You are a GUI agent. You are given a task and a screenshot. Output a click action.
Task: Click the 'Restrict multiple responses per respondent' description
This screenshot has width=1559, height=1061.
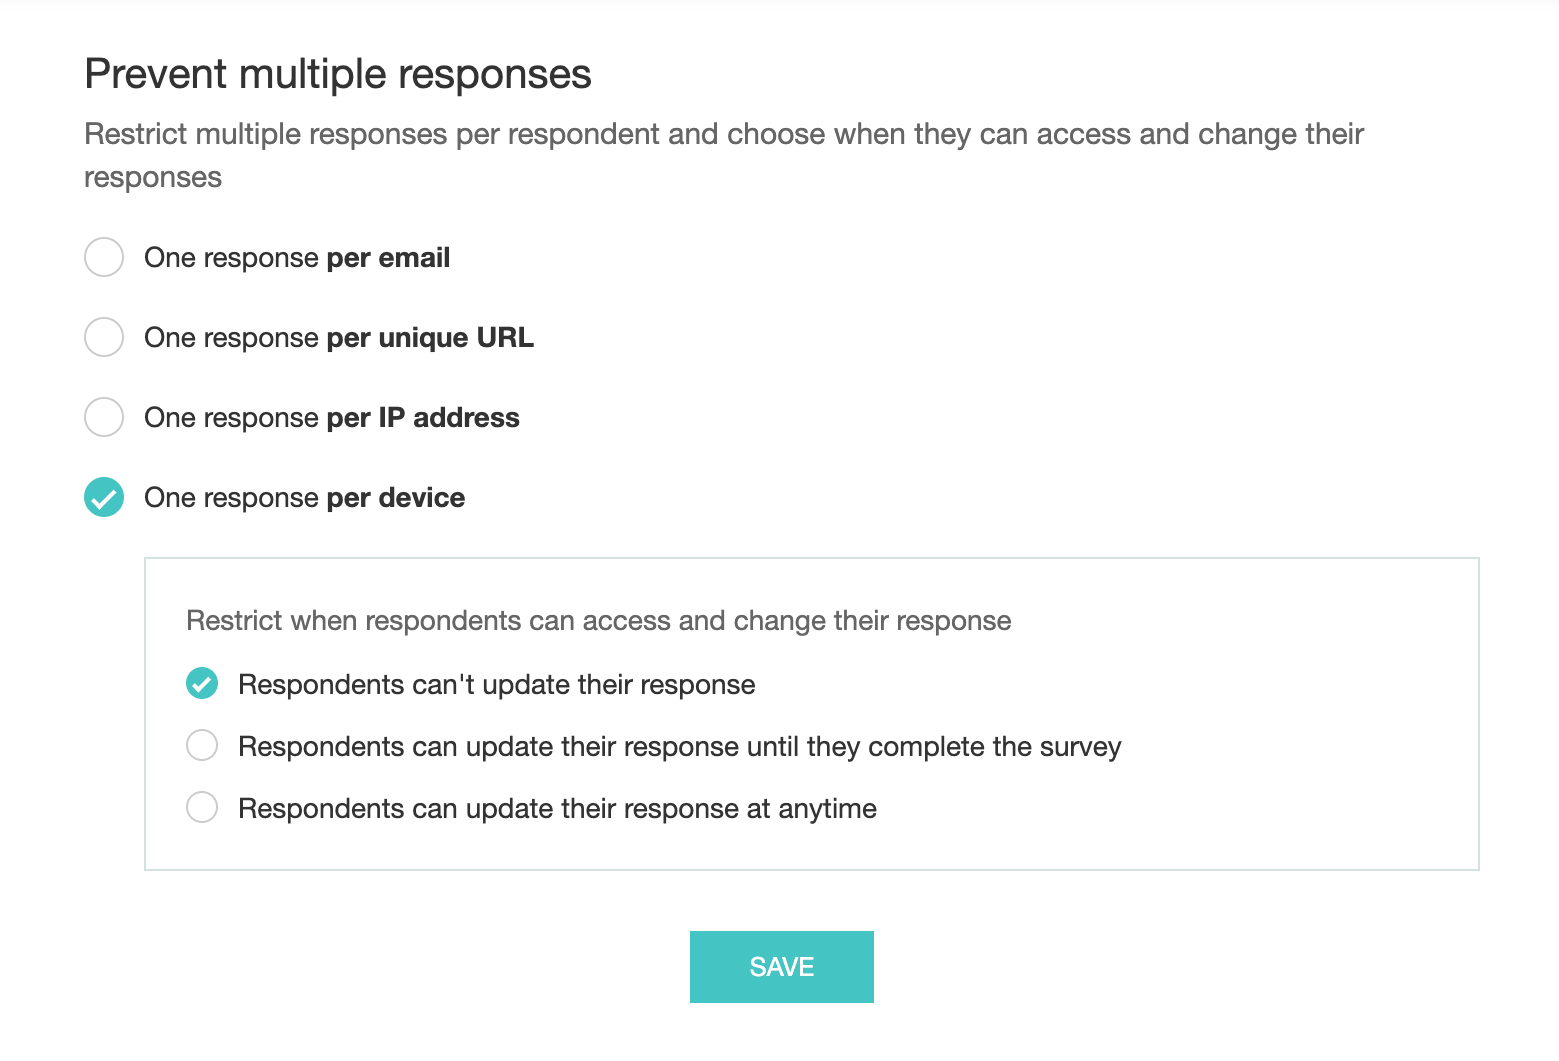point(723,135)
